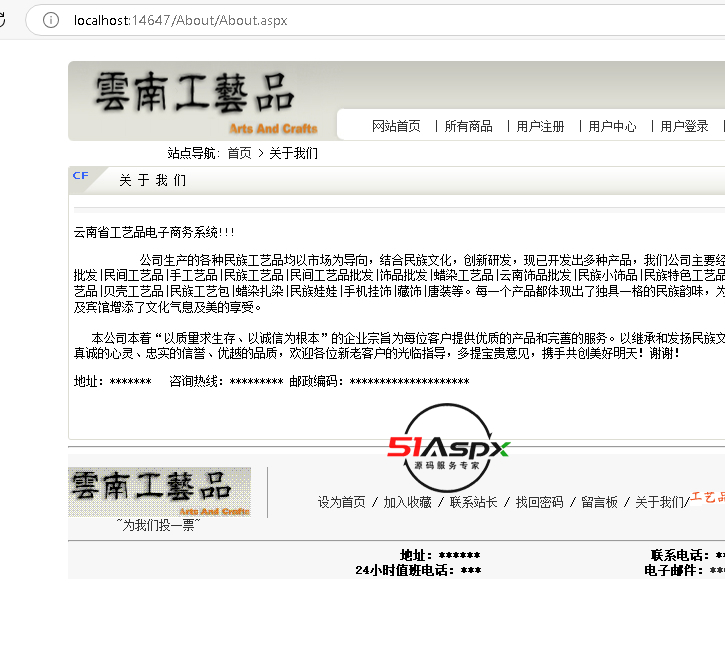
Task: Click the browser address bar URL
Action: [x=180, y=20]
